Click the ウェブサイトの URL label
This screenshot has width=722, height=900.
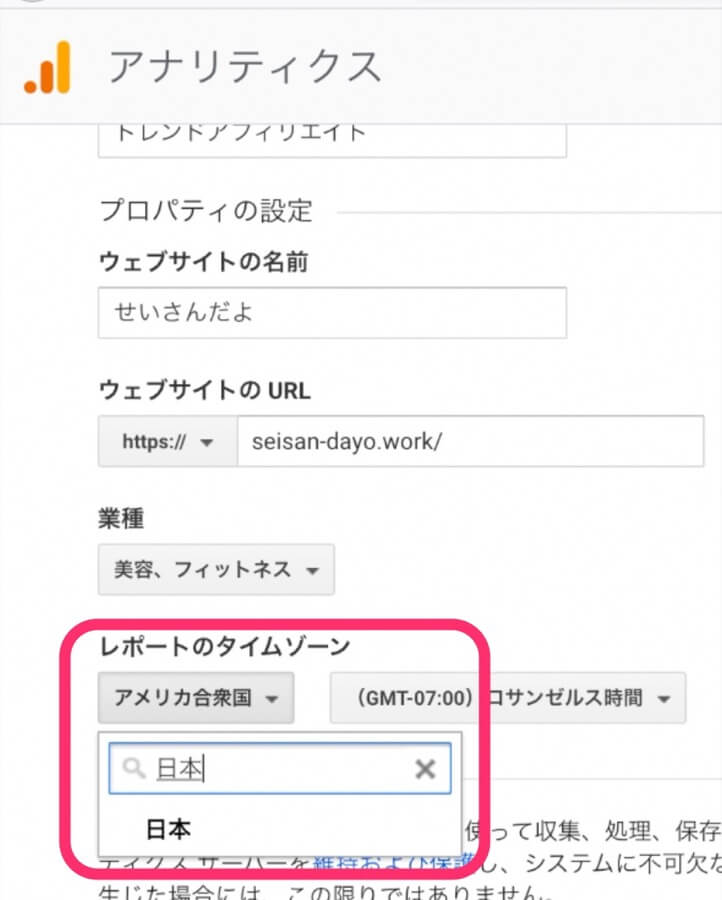203,390
